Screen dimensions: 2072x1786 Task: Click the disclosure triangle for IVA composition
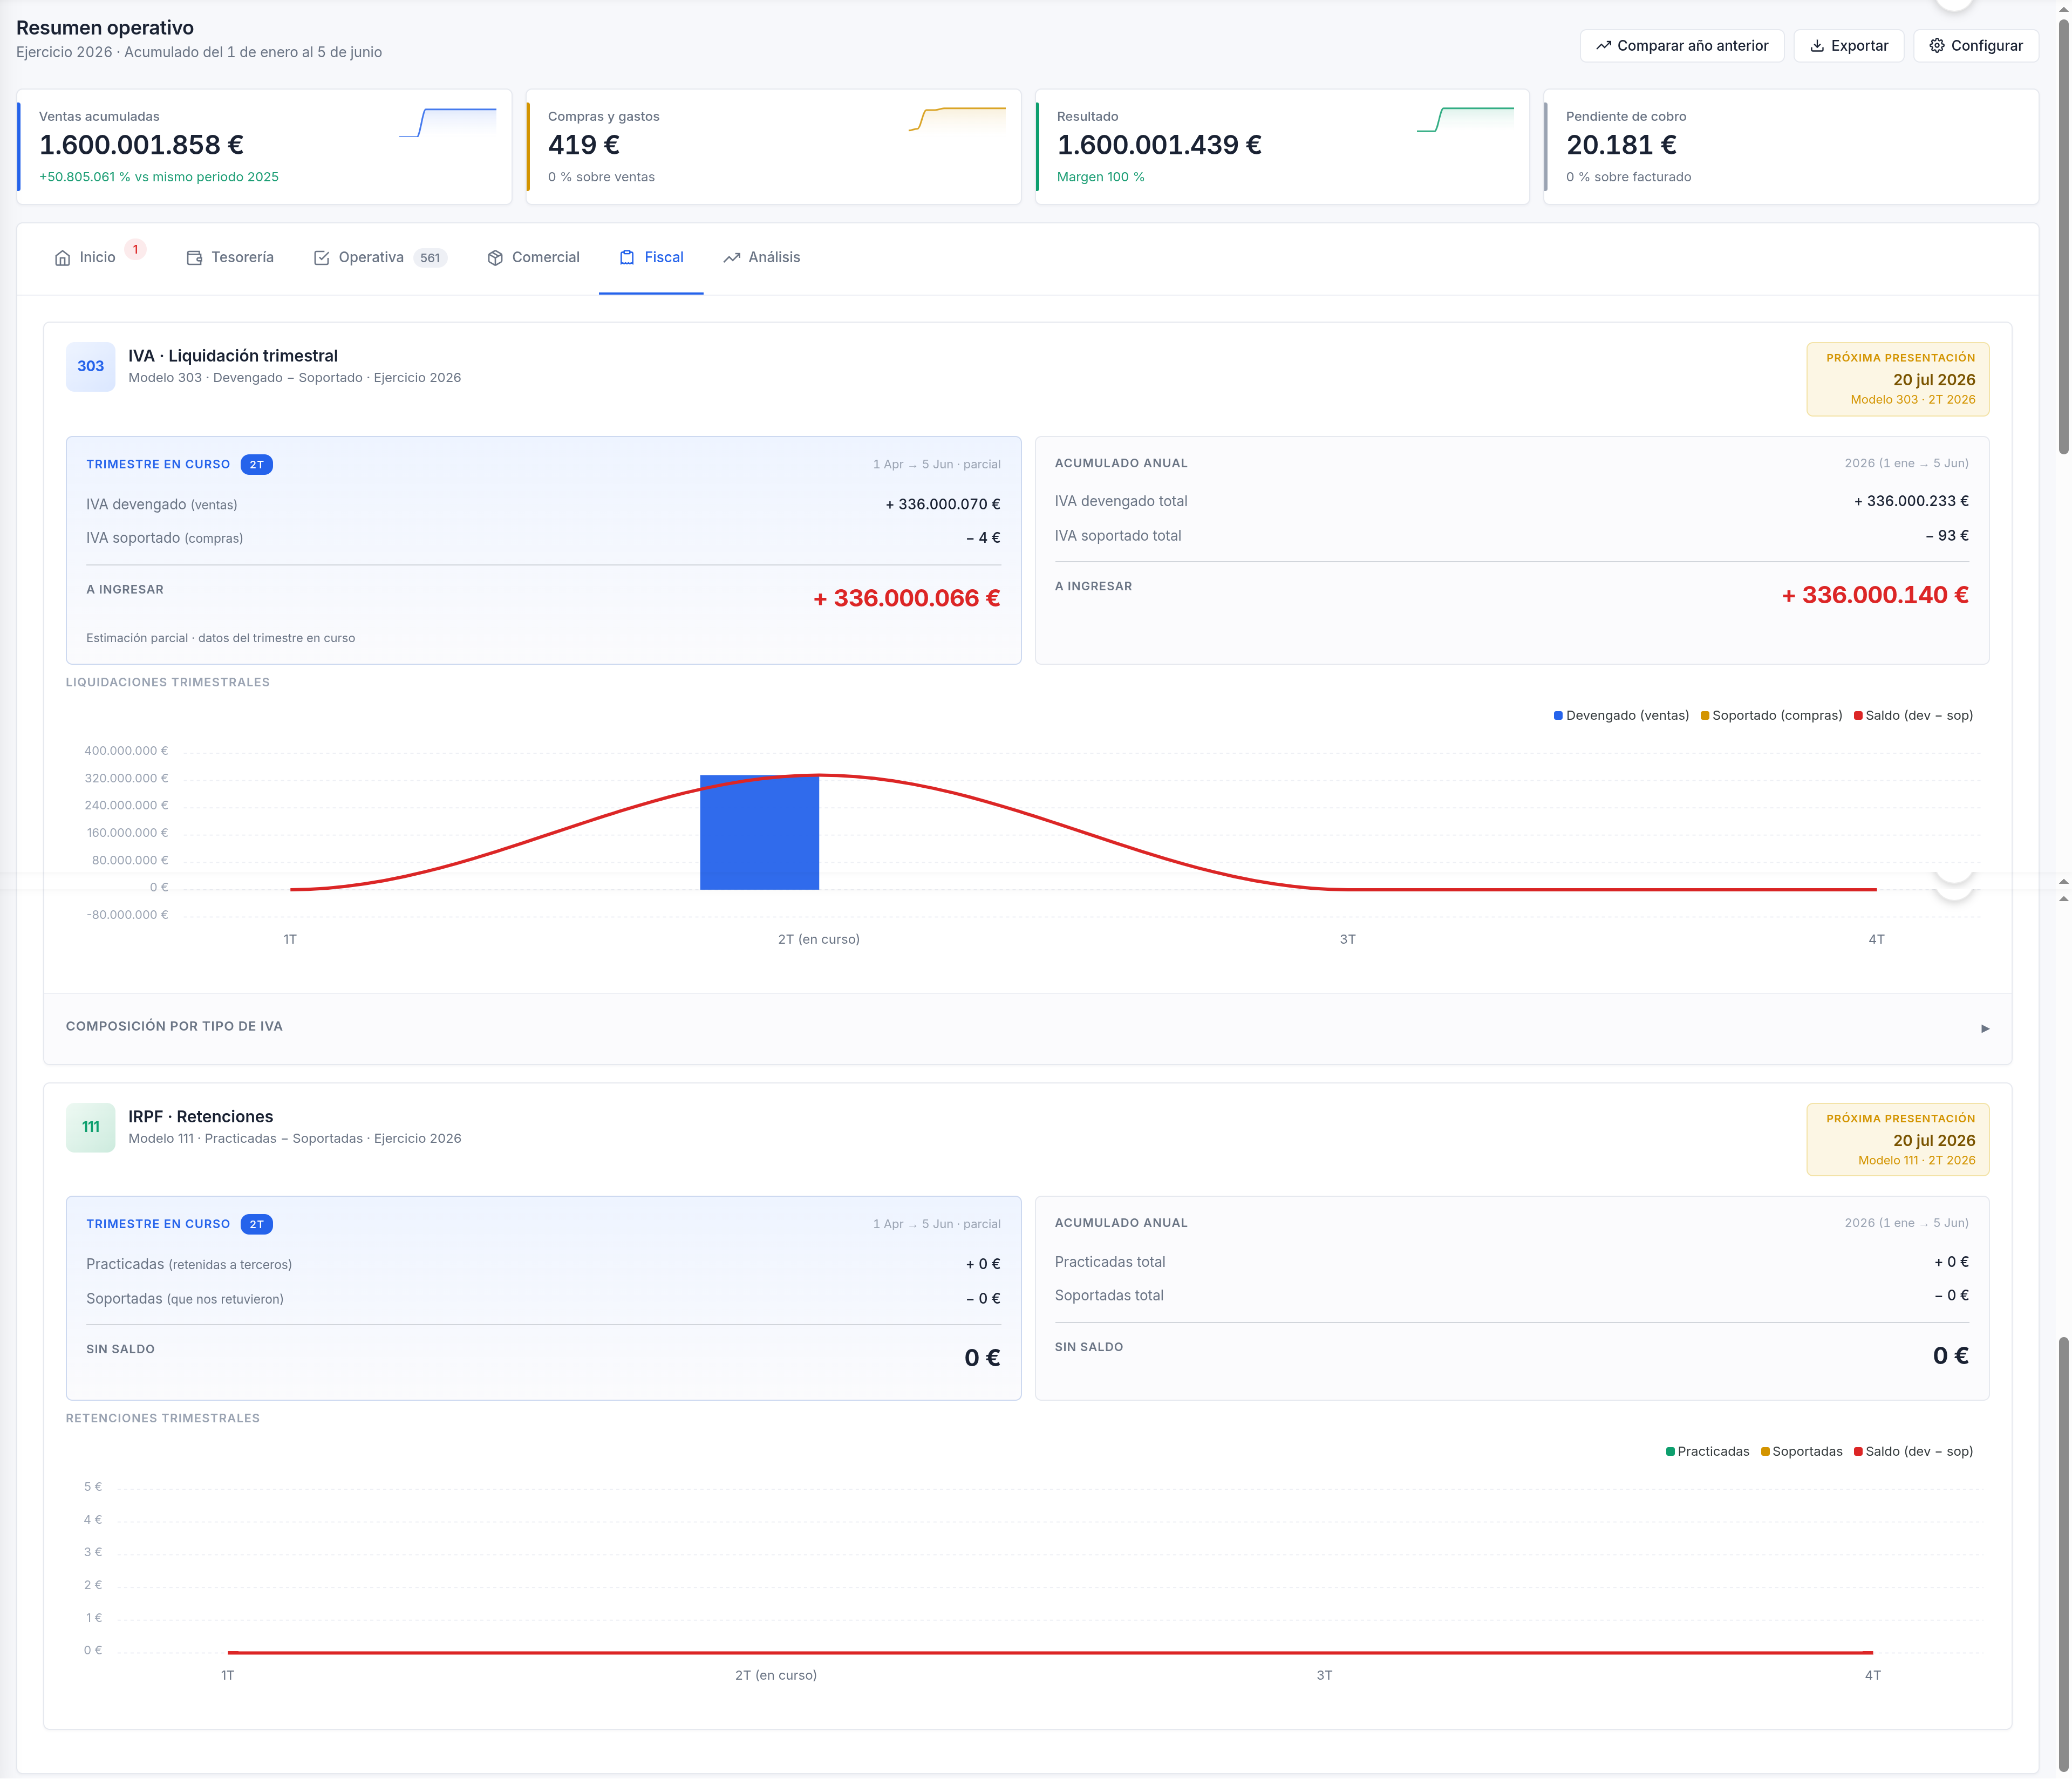click(1986, 1029)
